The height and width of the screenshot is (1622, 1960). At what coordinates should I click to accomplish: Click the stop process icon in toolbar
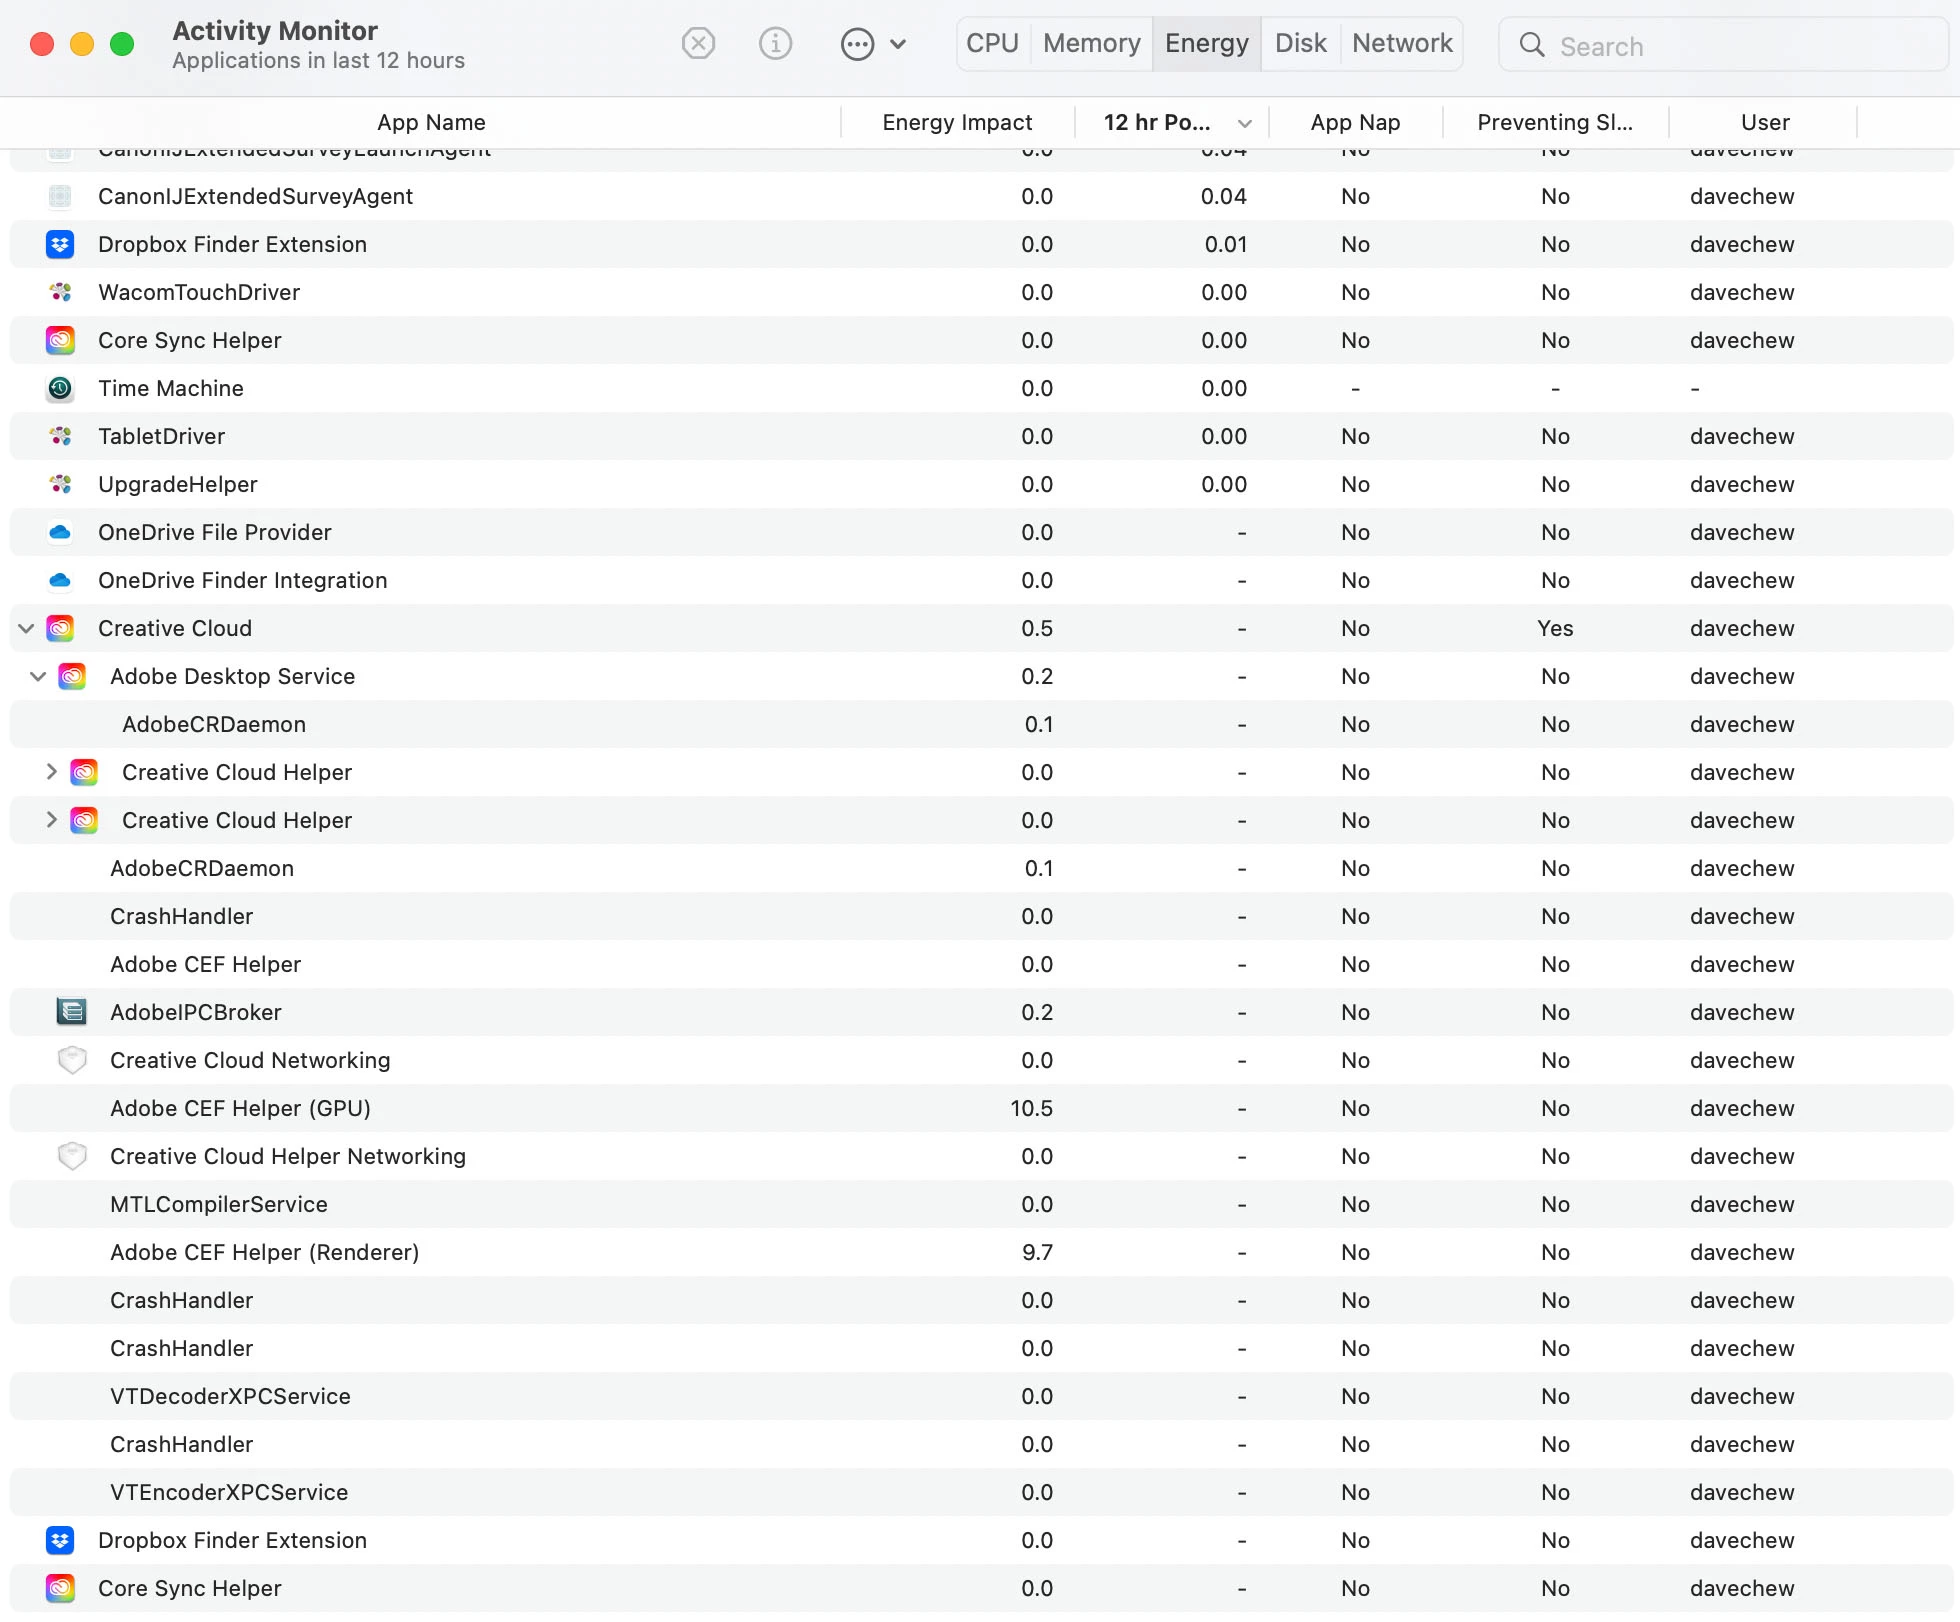698,44
